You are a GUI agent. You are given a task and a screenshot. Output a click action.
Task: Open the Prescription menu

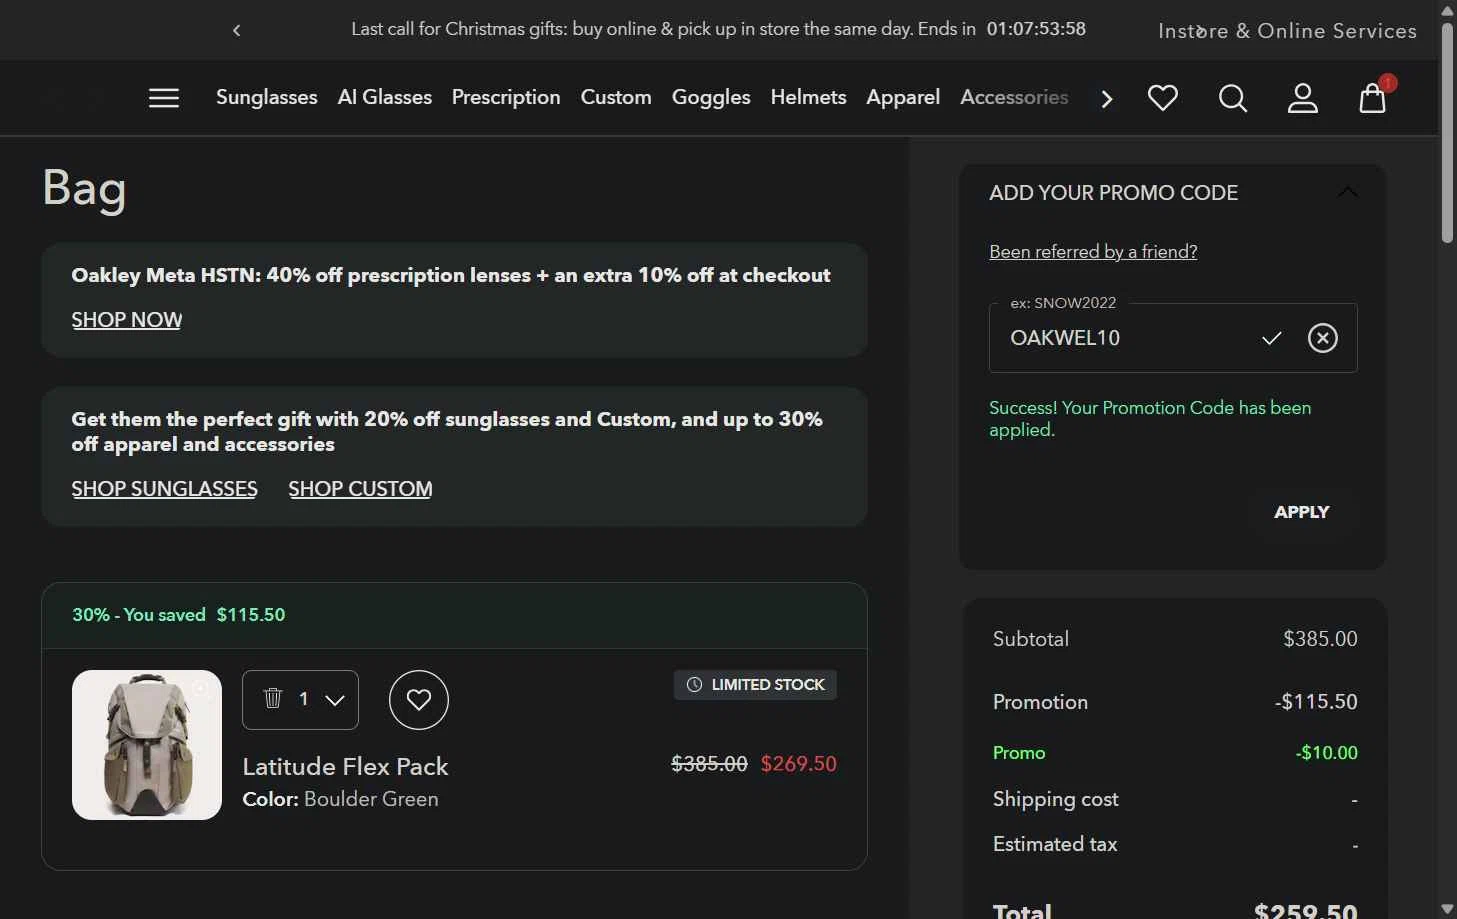pos(506,97)
